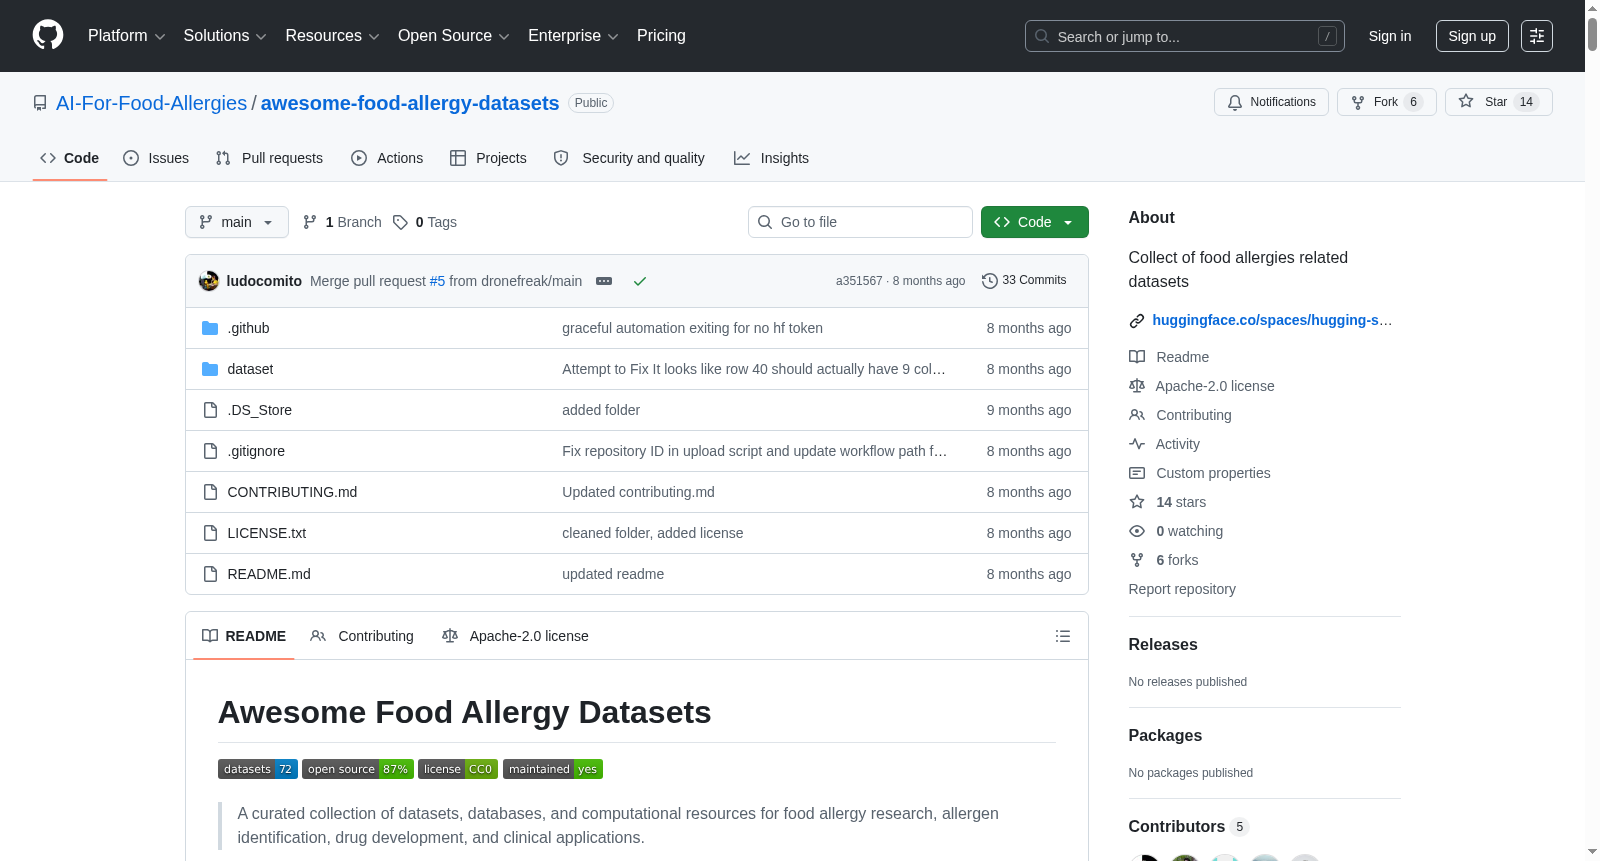Open the 6 forks link
Screen dimensions: 1600x861
tap(1177, 560)
